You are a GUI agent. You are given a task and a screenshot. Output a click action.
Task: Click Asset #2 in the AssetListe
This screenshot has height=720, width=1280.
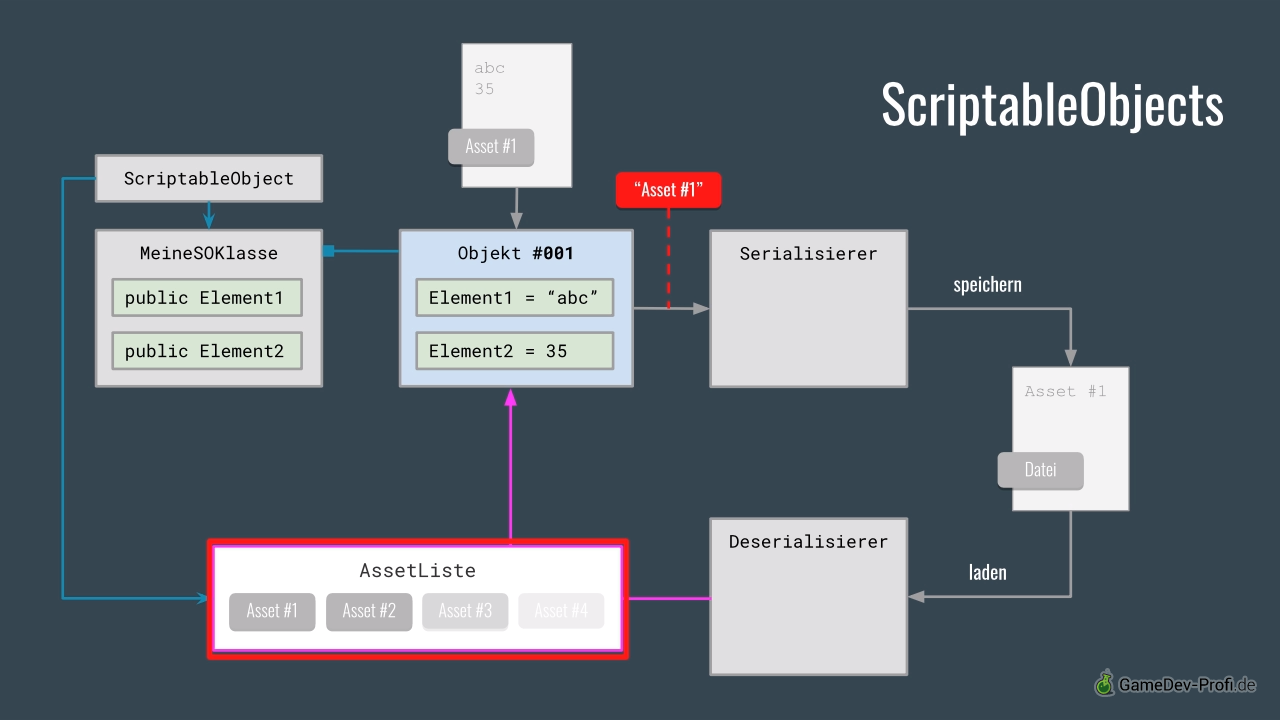click(x=369, y=611)
